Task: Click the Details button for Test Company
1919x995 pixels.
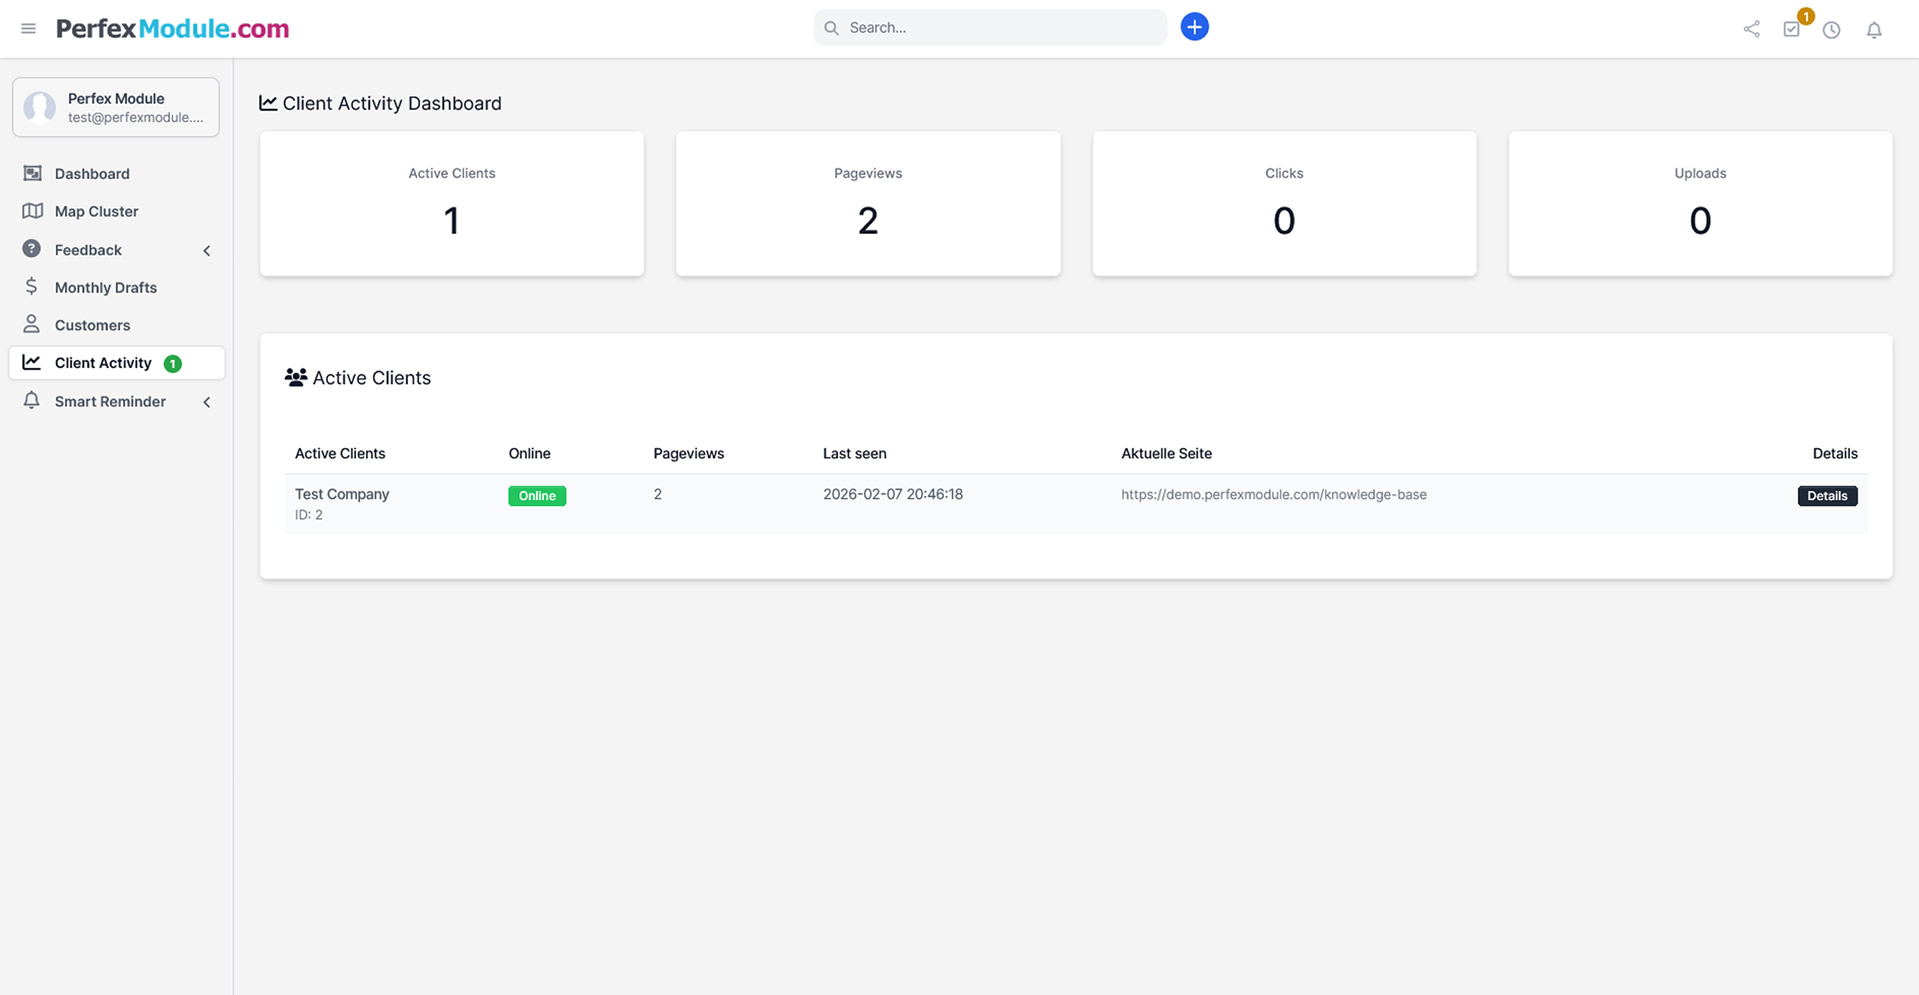Action: (x=1826, y=496)
